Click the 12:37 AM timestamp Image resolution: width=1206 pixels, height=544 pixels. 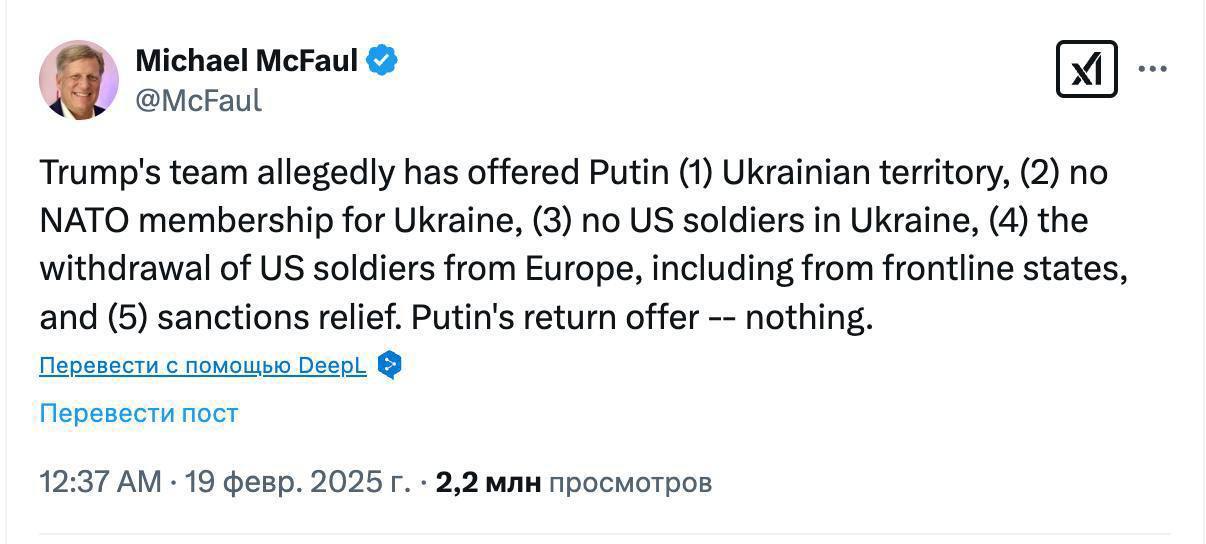(100, 483)
